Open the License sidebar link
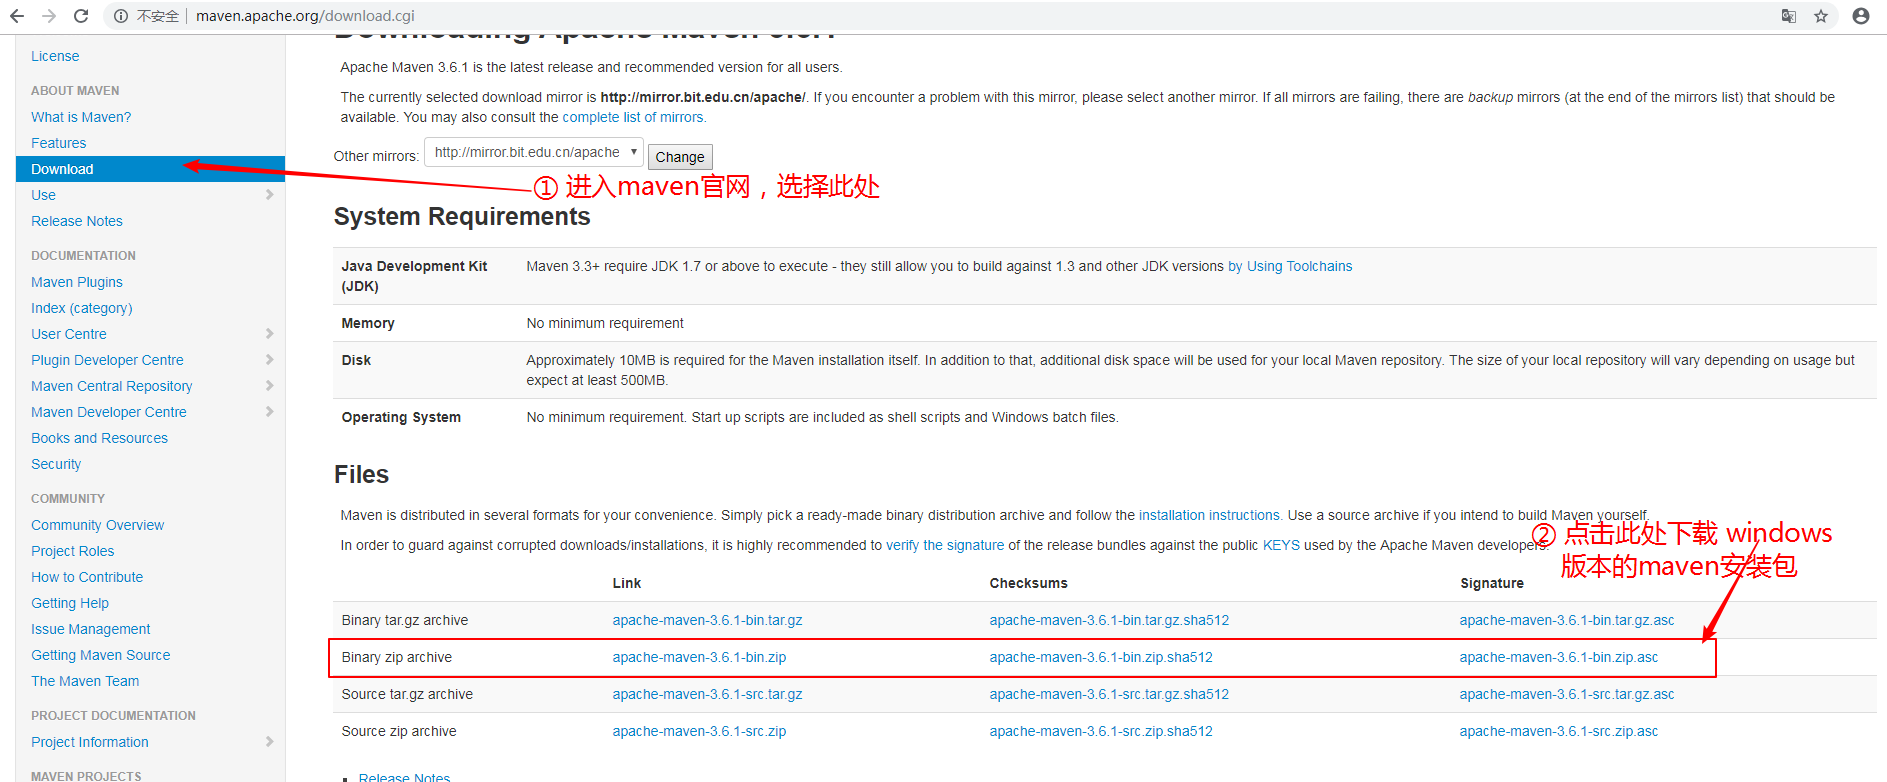1887x782 pixels. coord(55,56)
